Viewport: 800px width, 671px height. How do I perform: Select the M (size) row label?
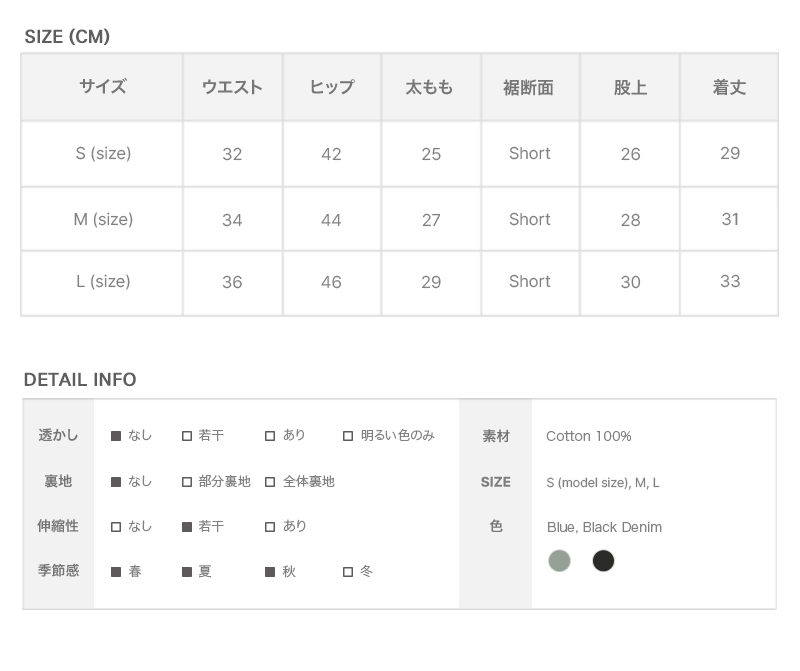point(103,220)
